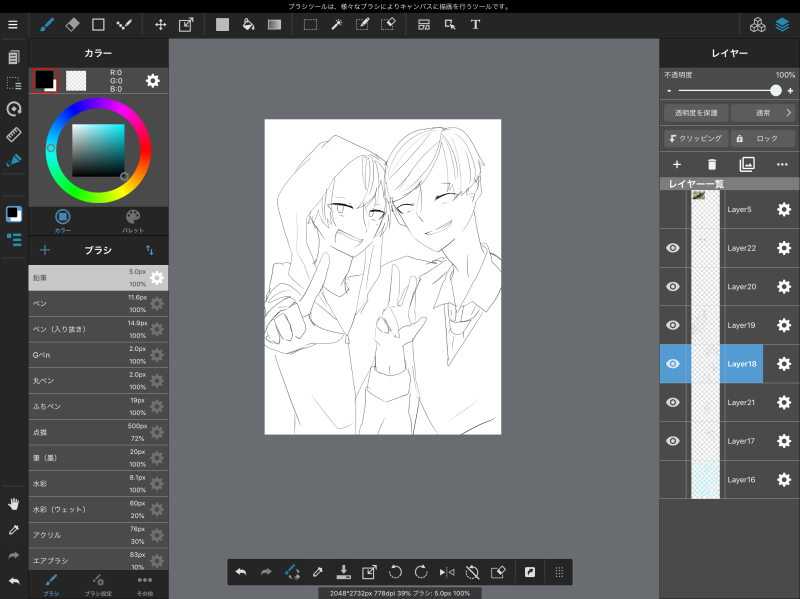Image resolution: width=800 pixels, height=599 pixels.
Task: Open the blend mode dropdown labeled 通常
Action: 762,113
